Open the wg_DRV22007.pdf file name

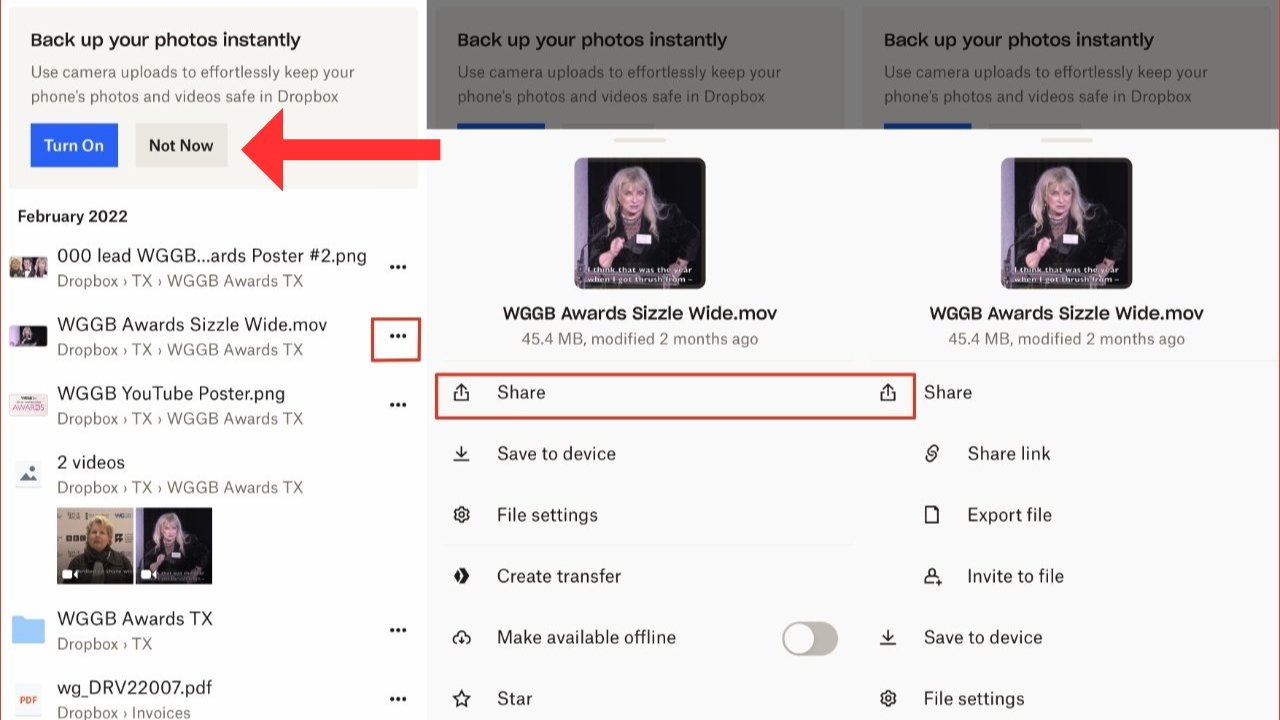click(x=134, y=688)
